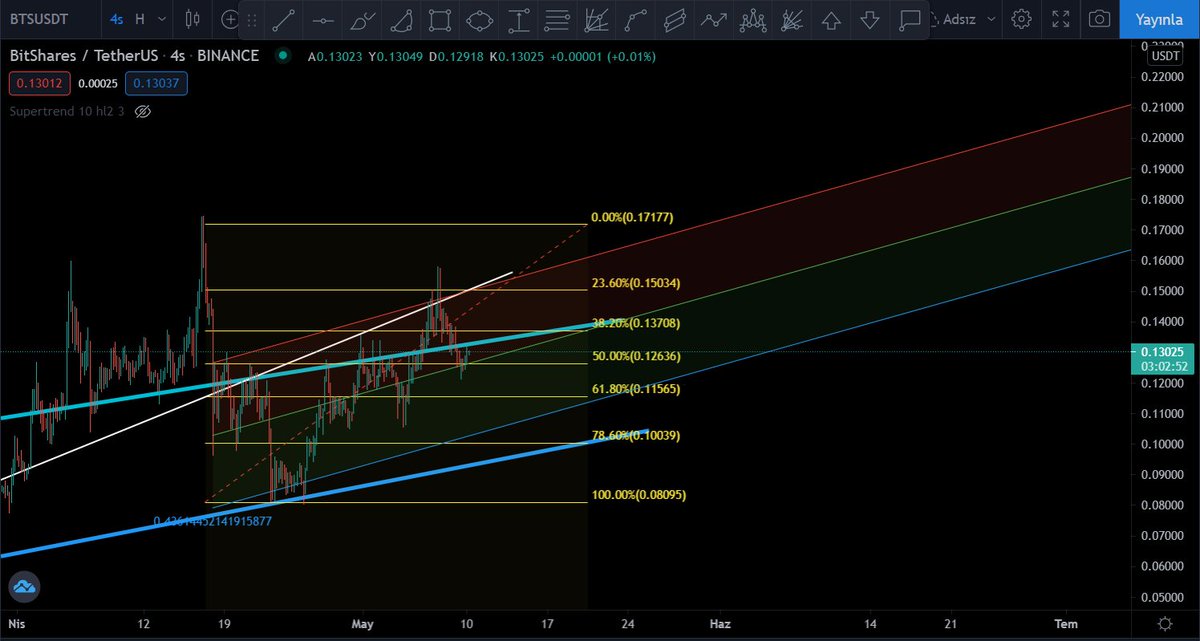
Task: Select the brush drawing tool
Action: click(x=364, y=19)
